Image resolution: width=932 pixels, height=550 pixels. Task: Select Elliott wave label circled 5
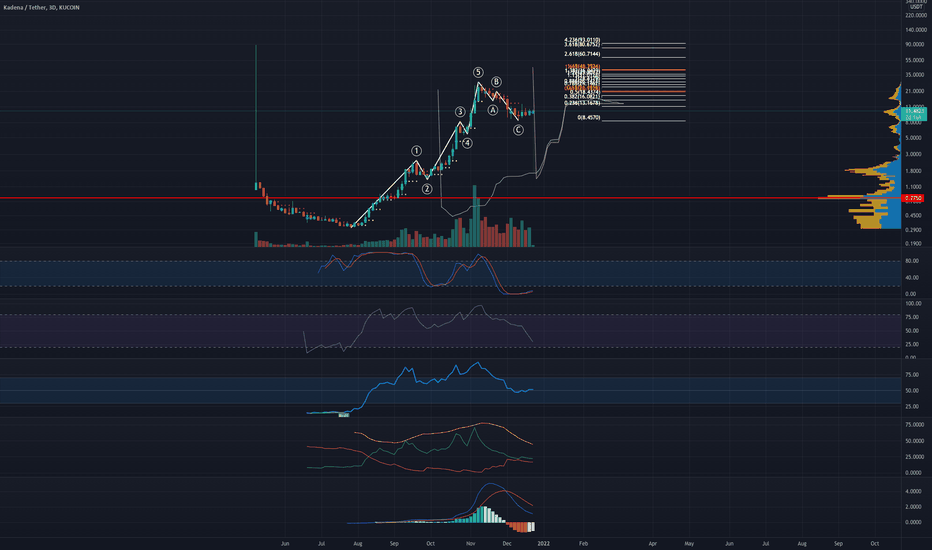(478, 73)
